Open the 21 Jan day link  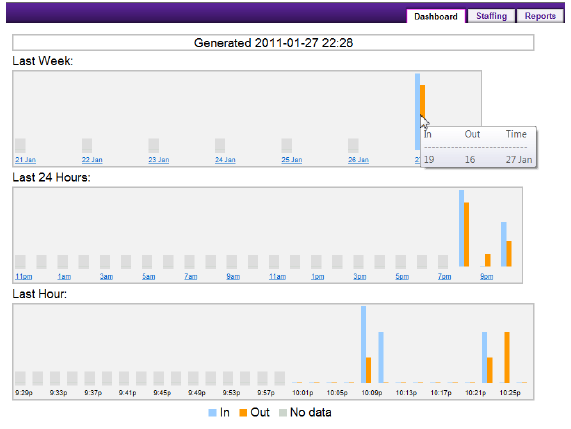click(x=25, y=160)
